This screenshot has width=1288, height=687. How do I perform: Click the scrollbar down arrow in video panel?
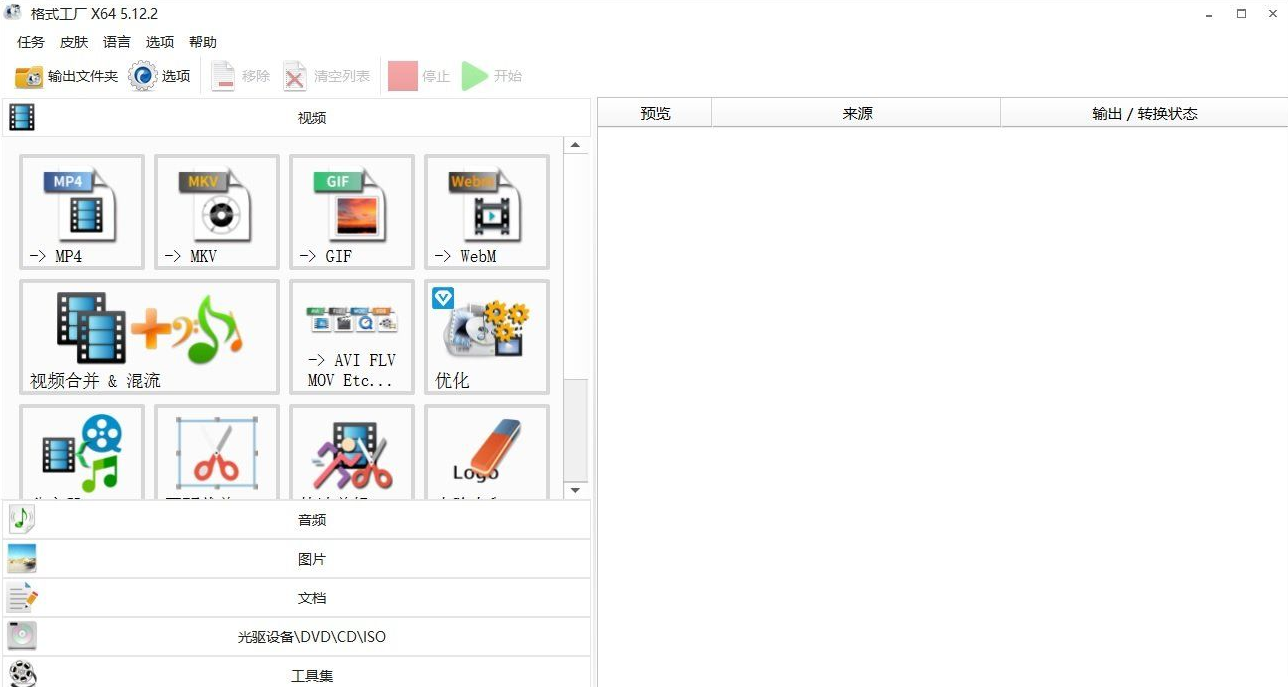(x=576, y=489)
